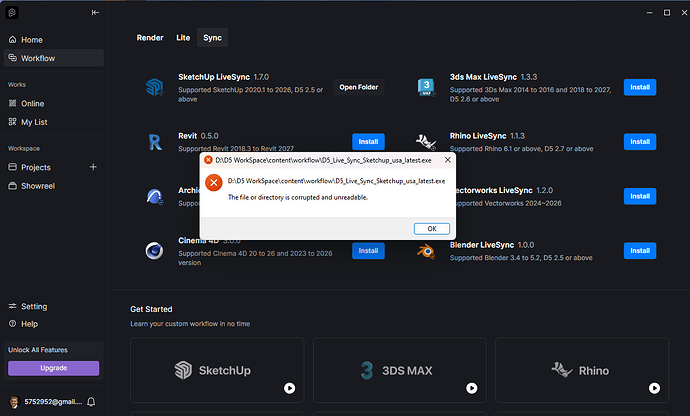Open the Home page
The image size is (690, 416).
coord(54,40)
